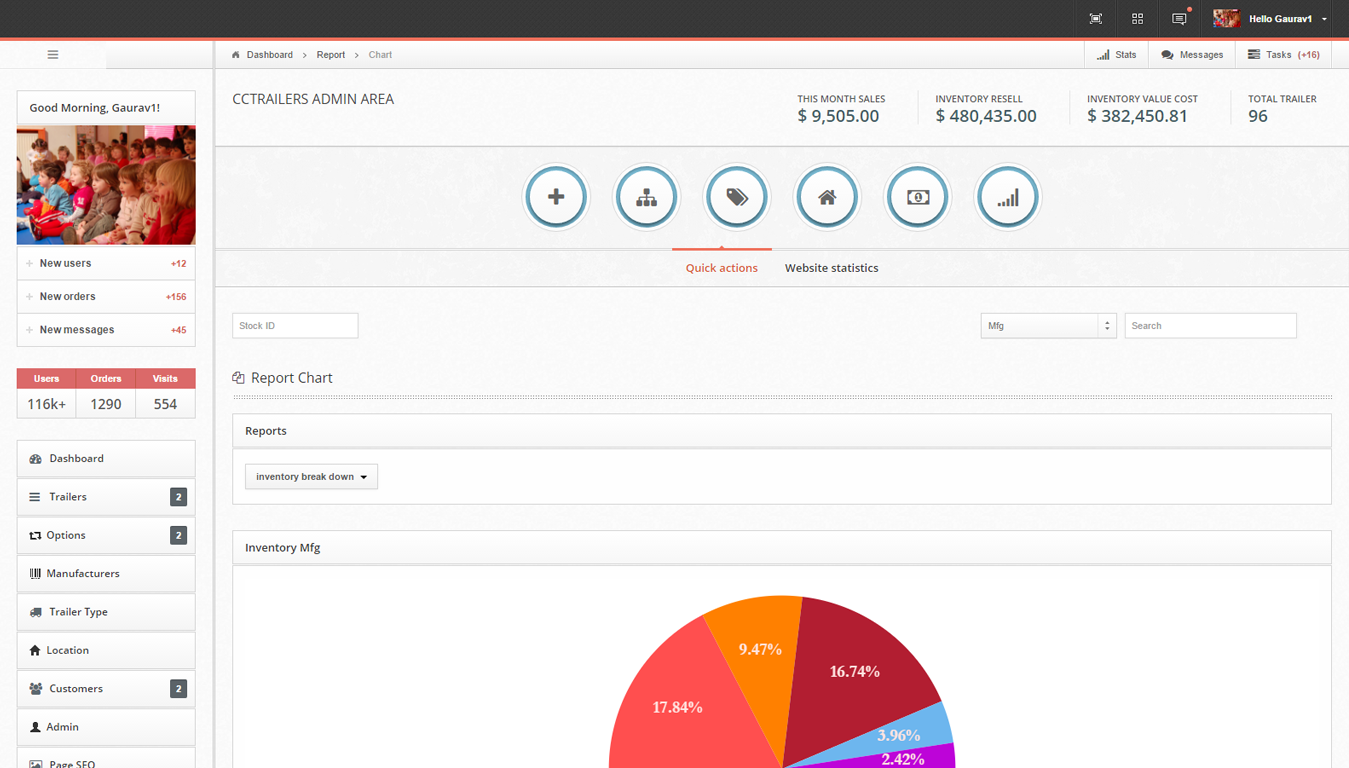Click the Messages button in header
The width and height of the screenshot is (1349, 768).
1192,55
